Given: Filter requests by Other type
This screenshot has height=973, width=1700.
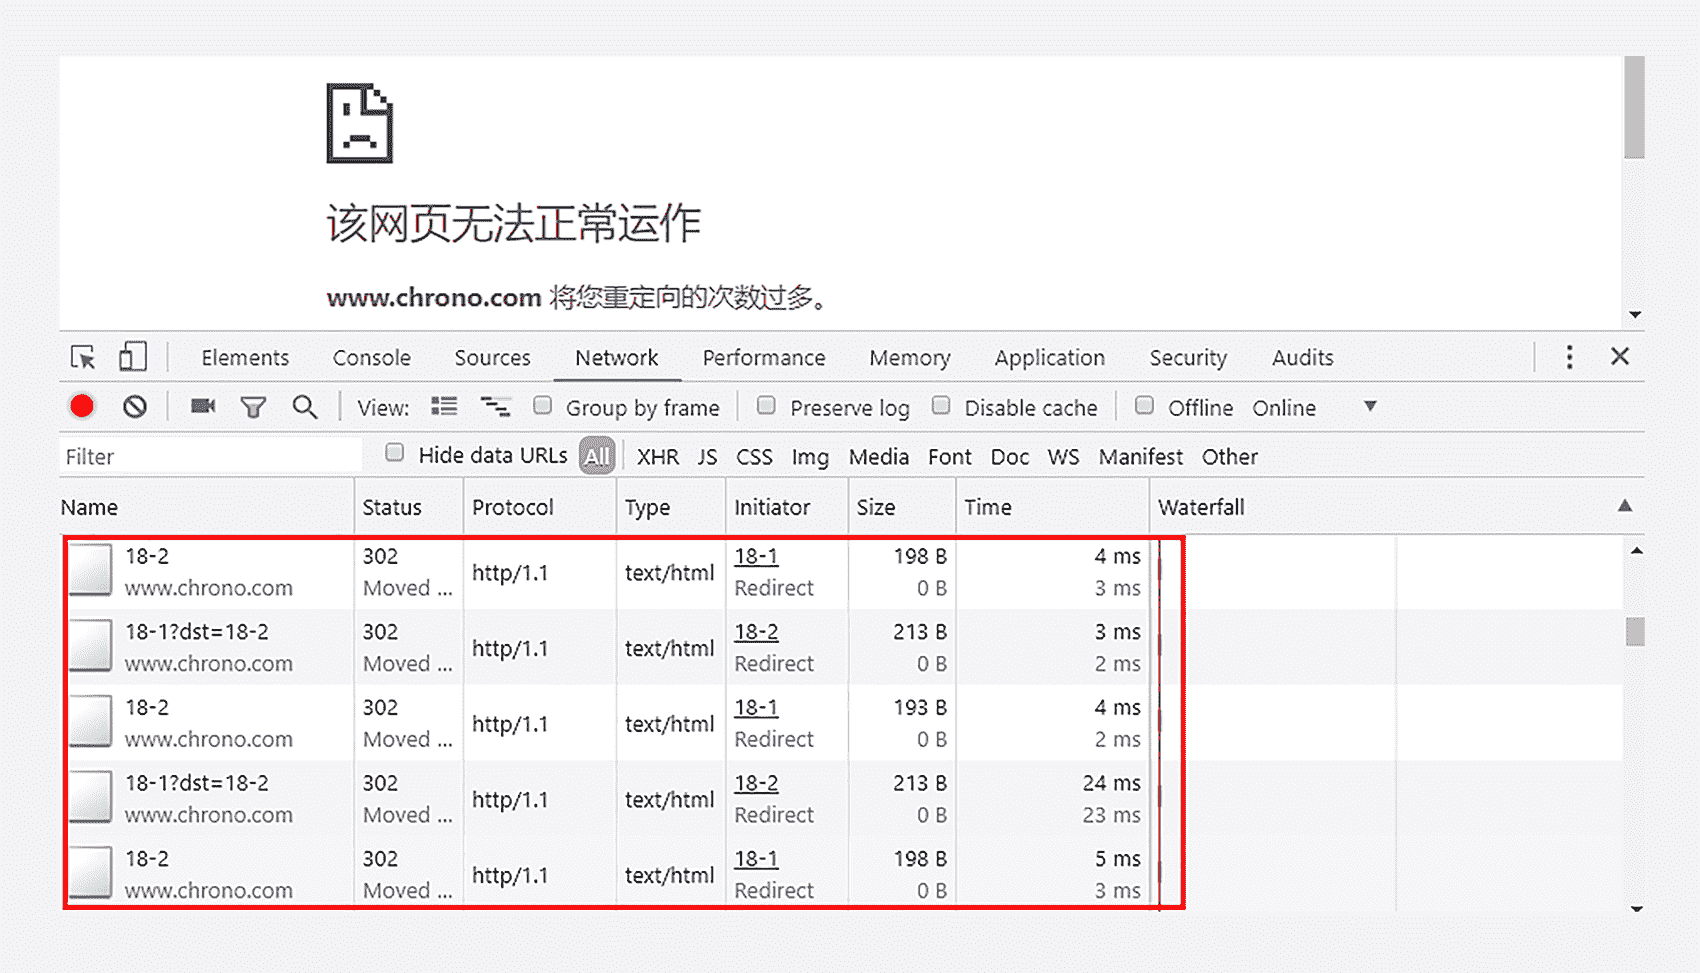Looking at the screenshot, I should point(1230,457).
